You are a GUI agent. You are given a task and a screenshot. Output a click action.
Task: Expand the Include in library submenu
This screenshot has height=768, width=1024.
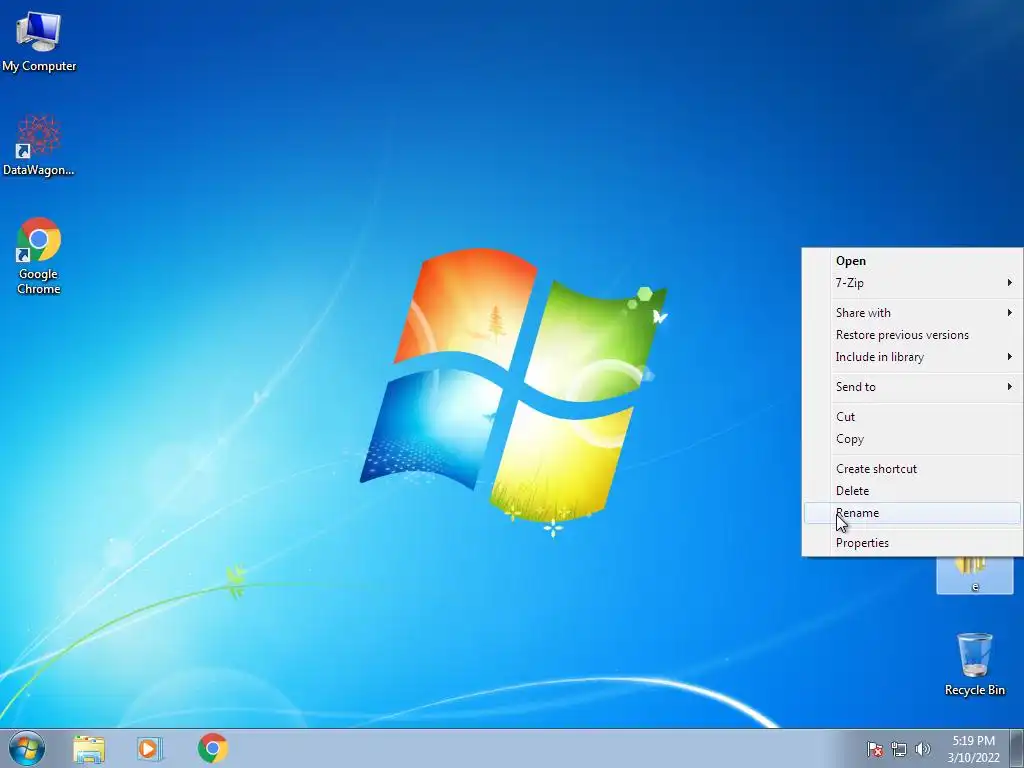point(912,357)
